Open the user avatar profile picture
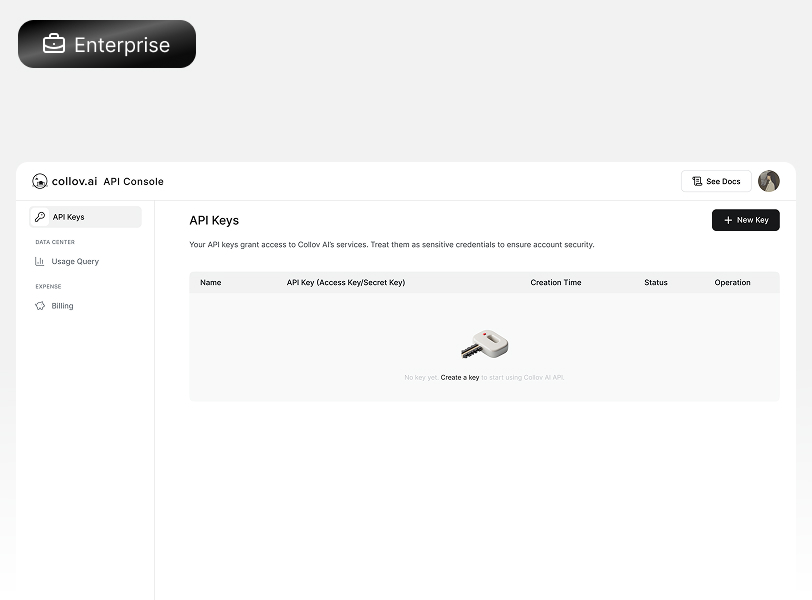The height and width of the screenshot is (600, 812). 768,181
